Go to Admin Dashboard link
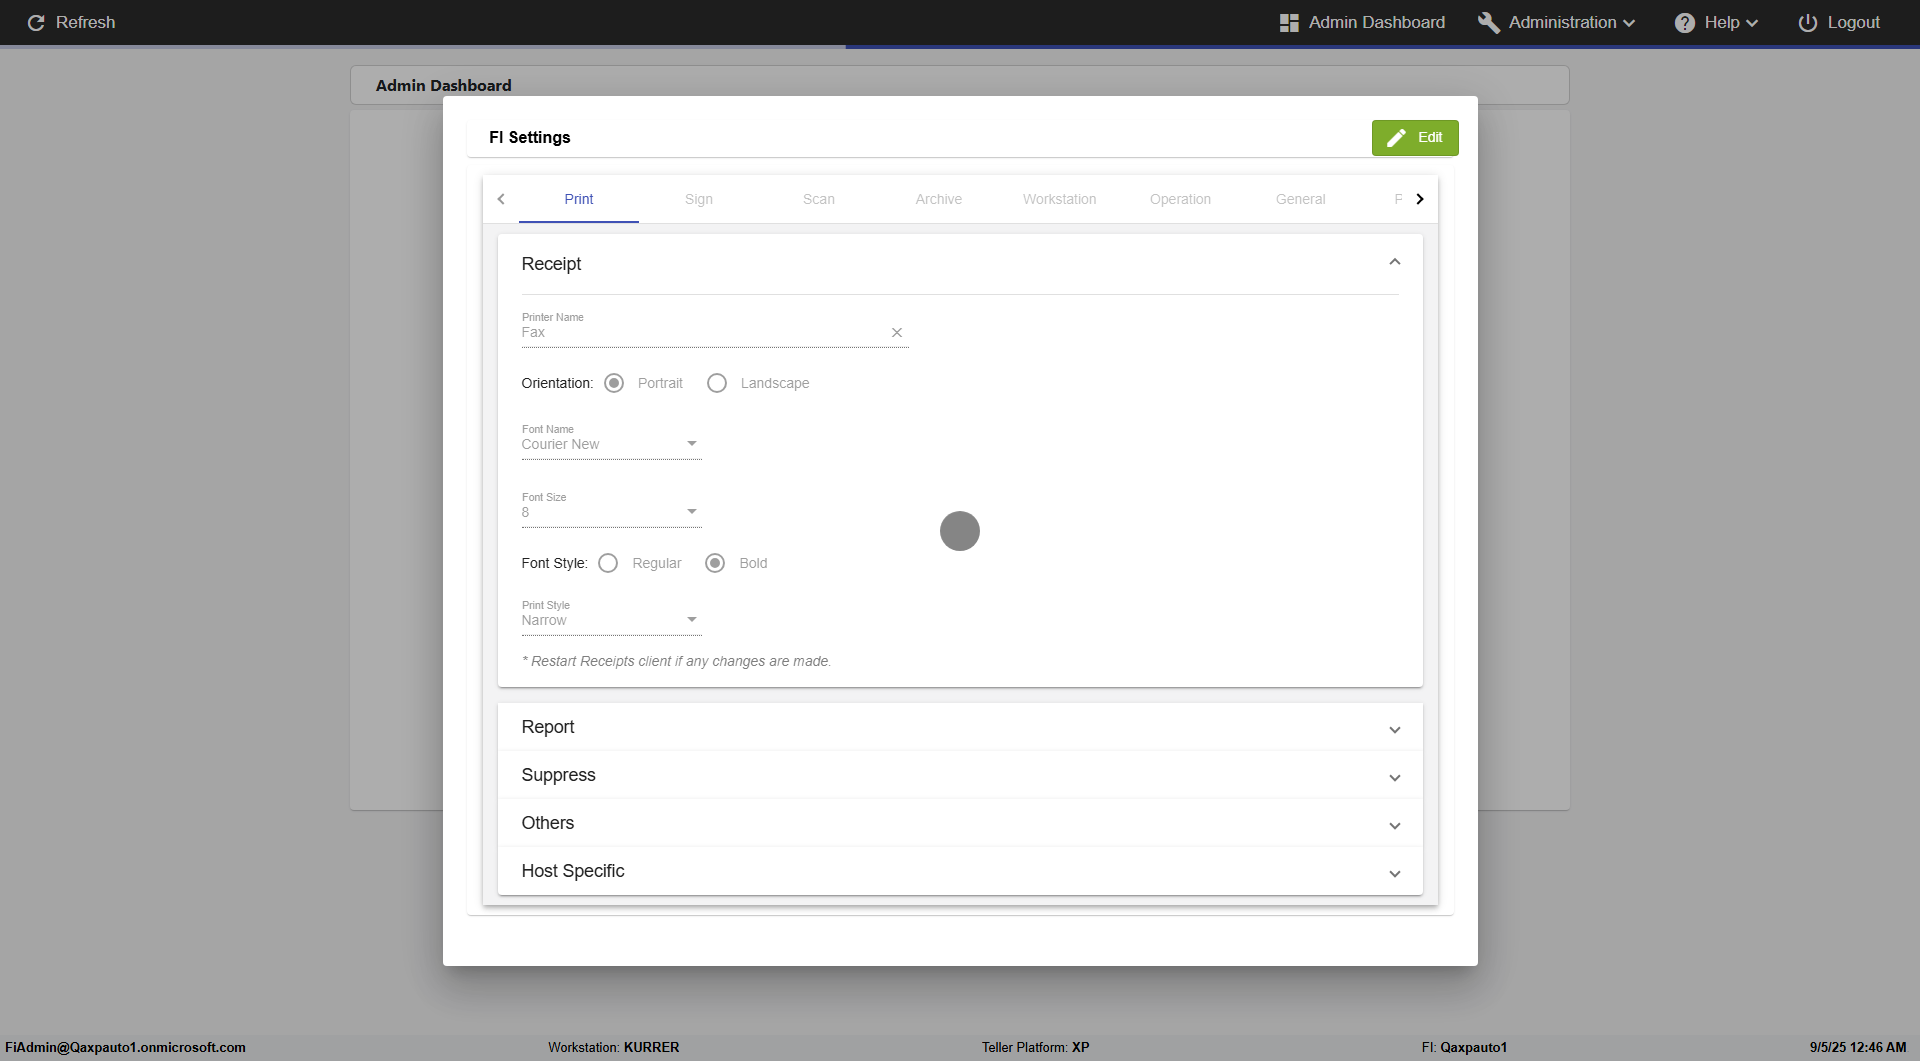This screenshot has width=1920, height=1061. (x=1363, y=22)
